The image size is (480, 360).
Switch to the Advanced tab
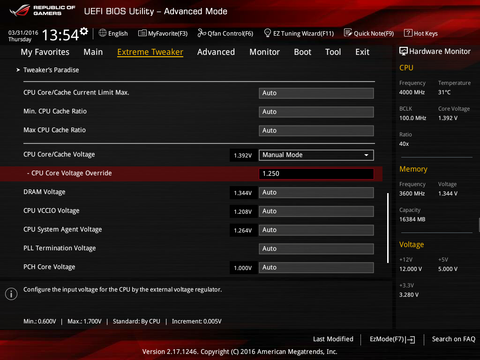216,52
